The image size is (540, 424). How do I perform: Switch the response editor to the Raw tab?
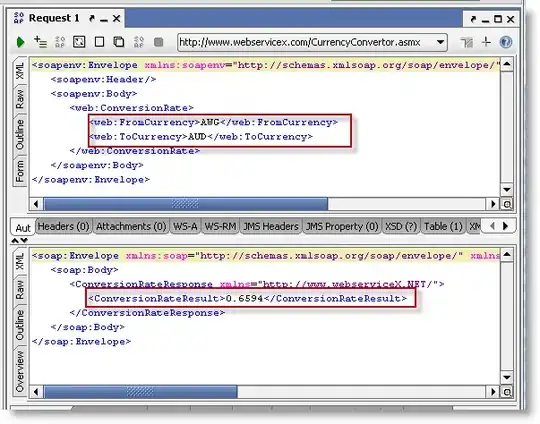(20, 290)
